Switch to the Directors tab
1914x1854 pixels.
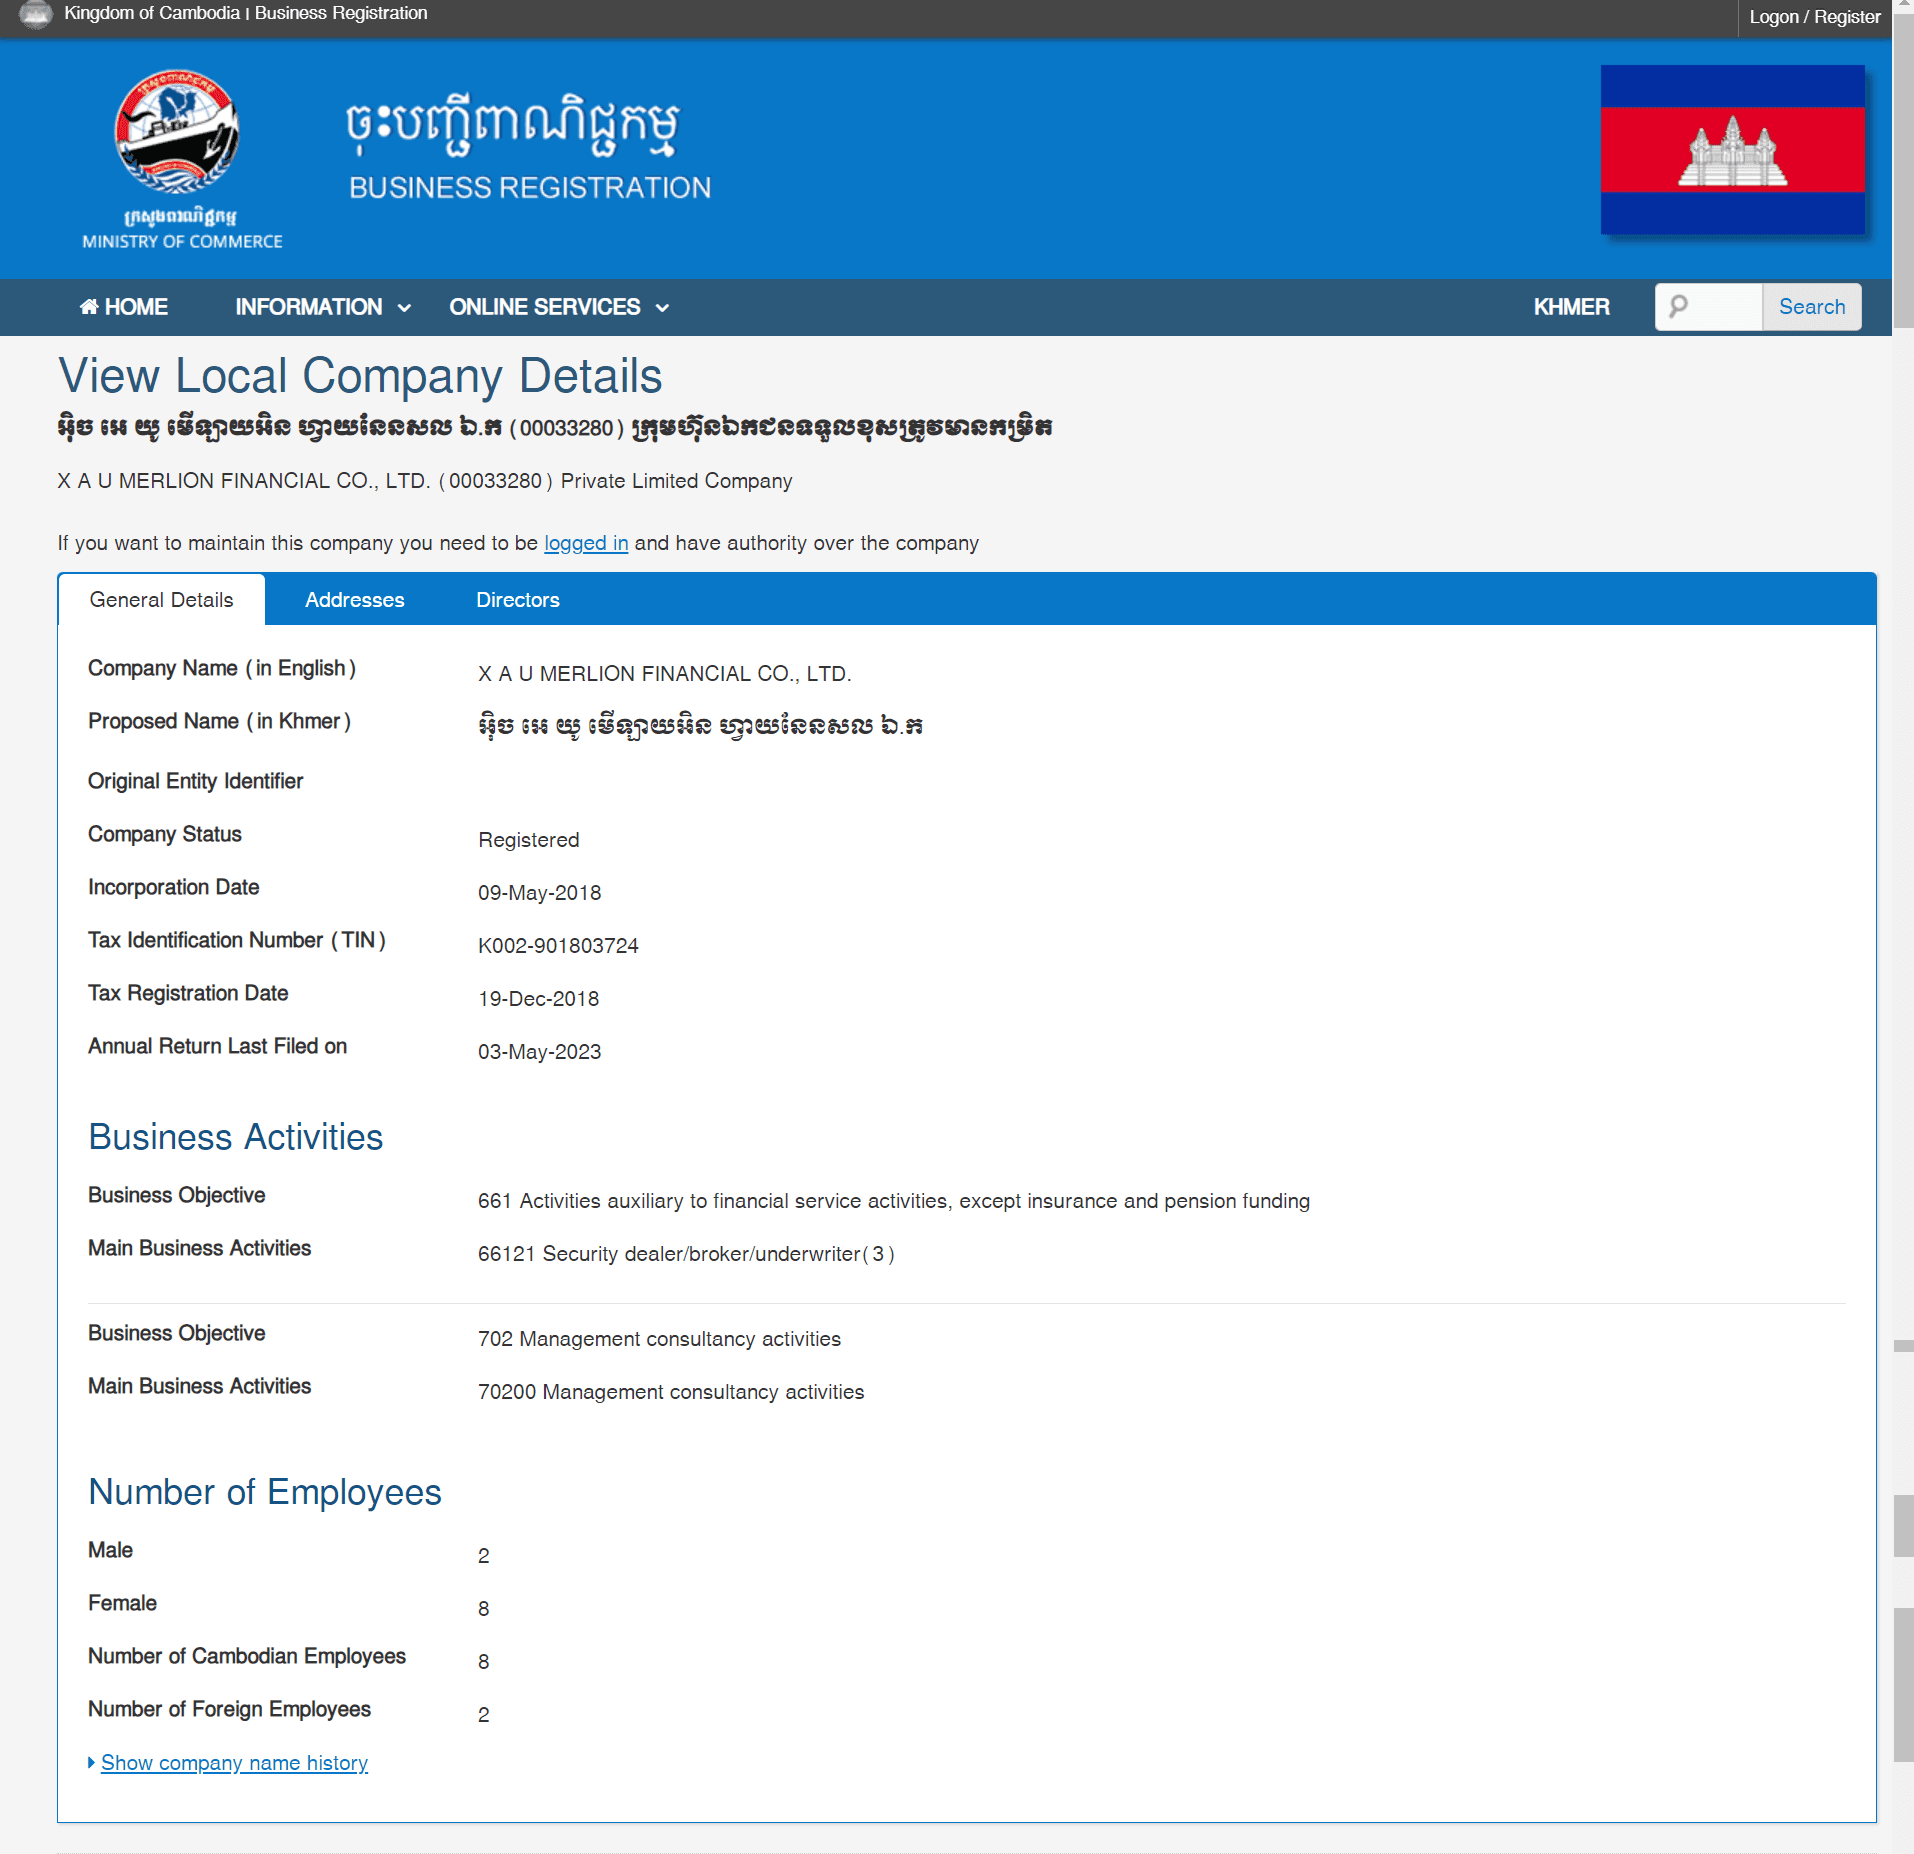(x=518, y=600)
